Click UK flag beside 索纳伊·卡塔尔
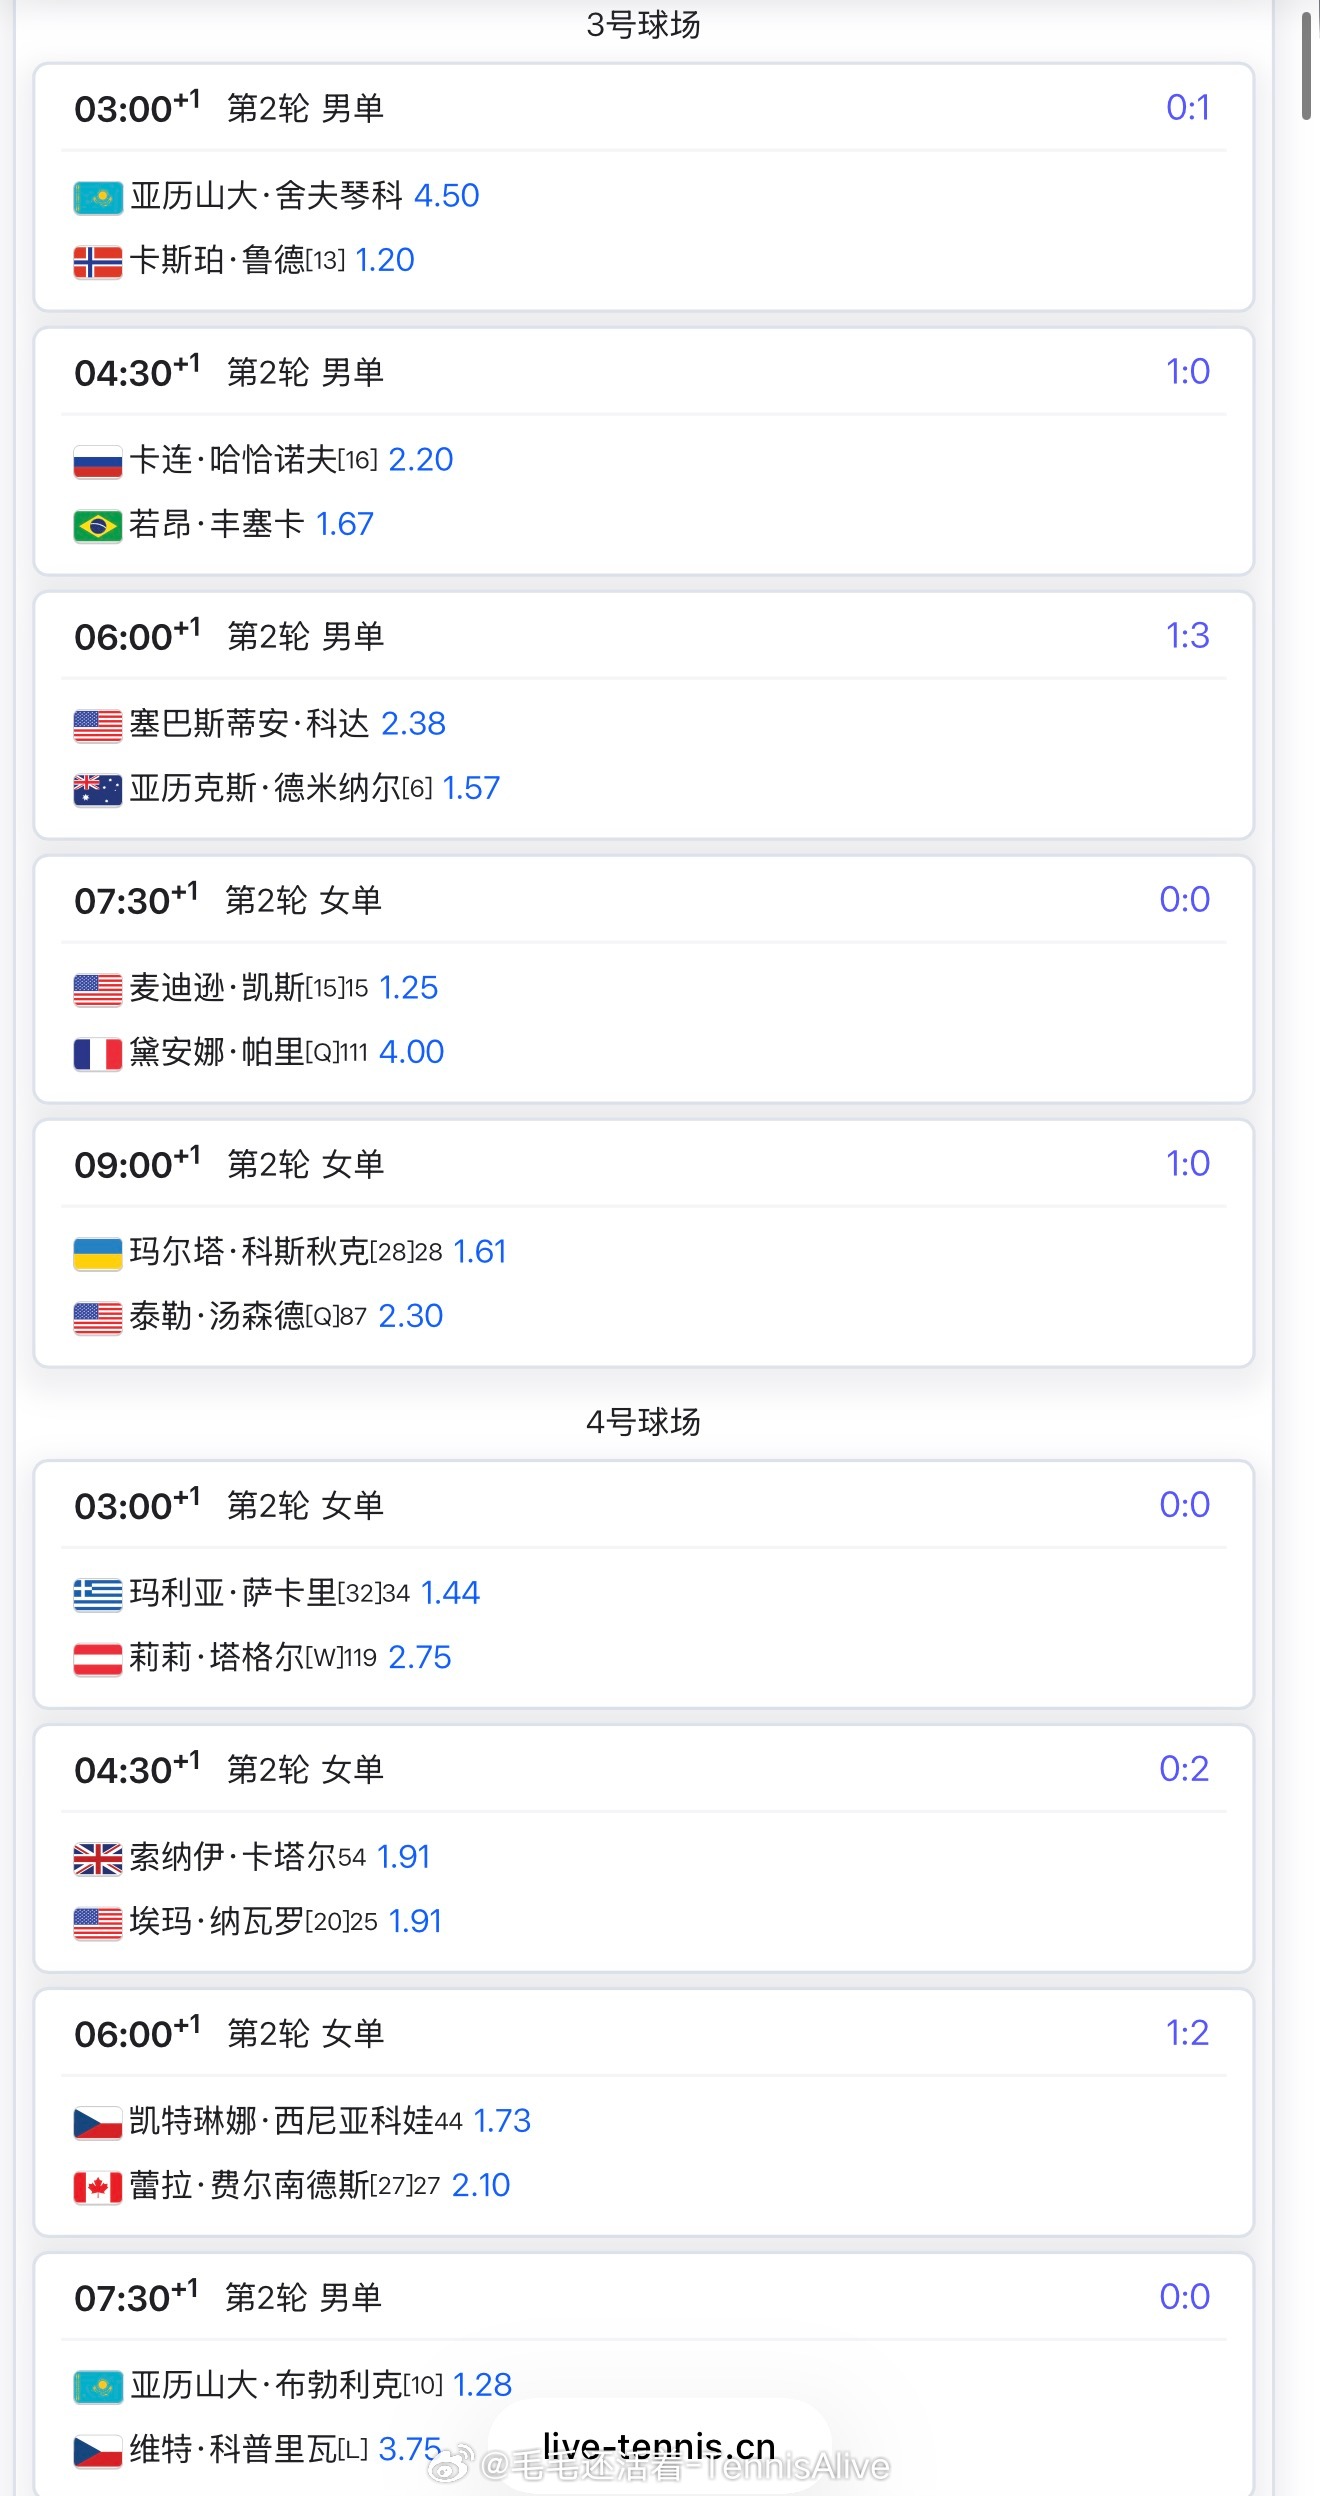The image size is (1320, 2496). click(98, 1858)
